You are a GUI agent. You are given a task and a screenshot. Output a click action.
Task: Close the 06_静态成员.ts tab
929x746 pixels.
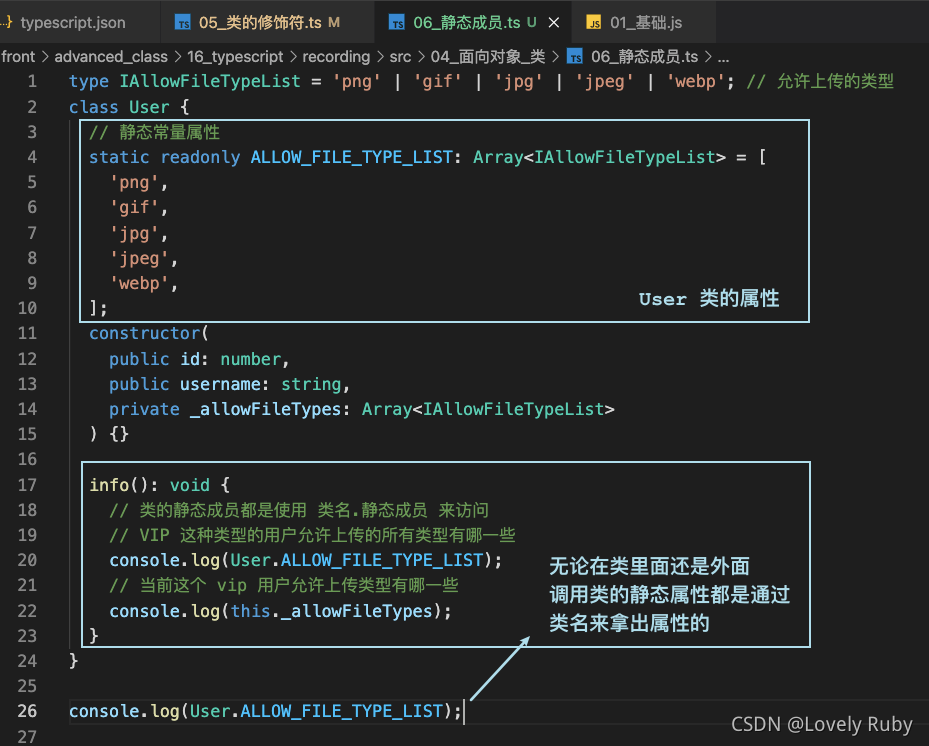(554, 23)
